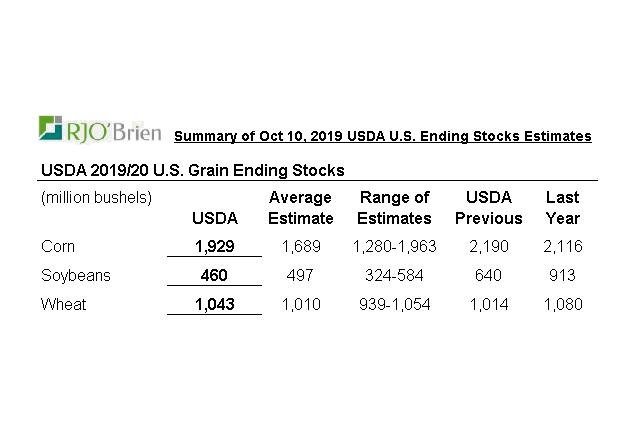Click the corn range 1,280-1,963 cell

pos(395,246)
